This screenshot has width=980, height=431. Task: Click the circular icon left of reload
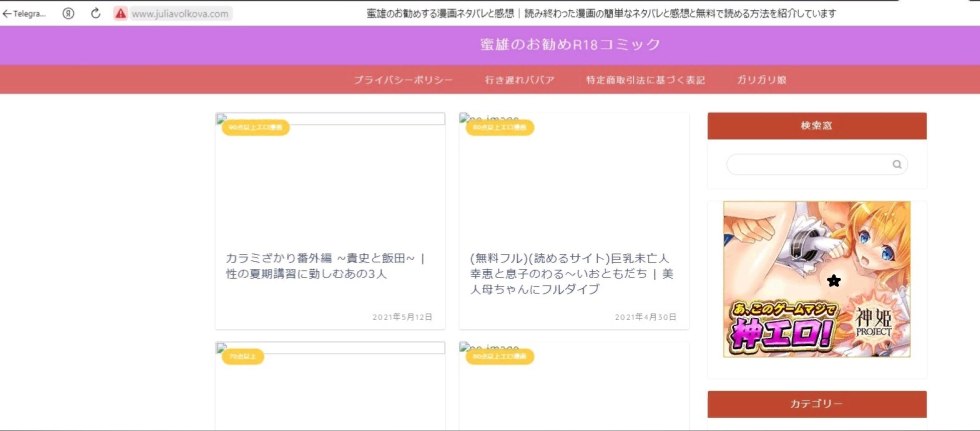[68, 14]
